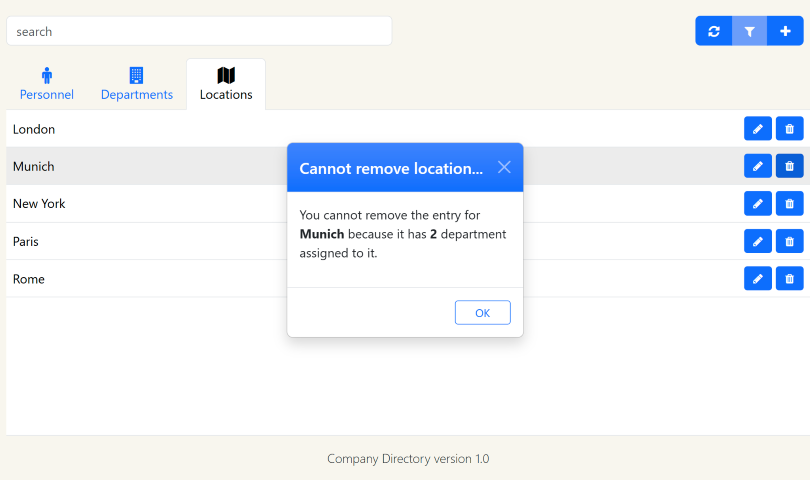Open the filter funnel button
Screen dimensions: 810x480
coord(749,31)
